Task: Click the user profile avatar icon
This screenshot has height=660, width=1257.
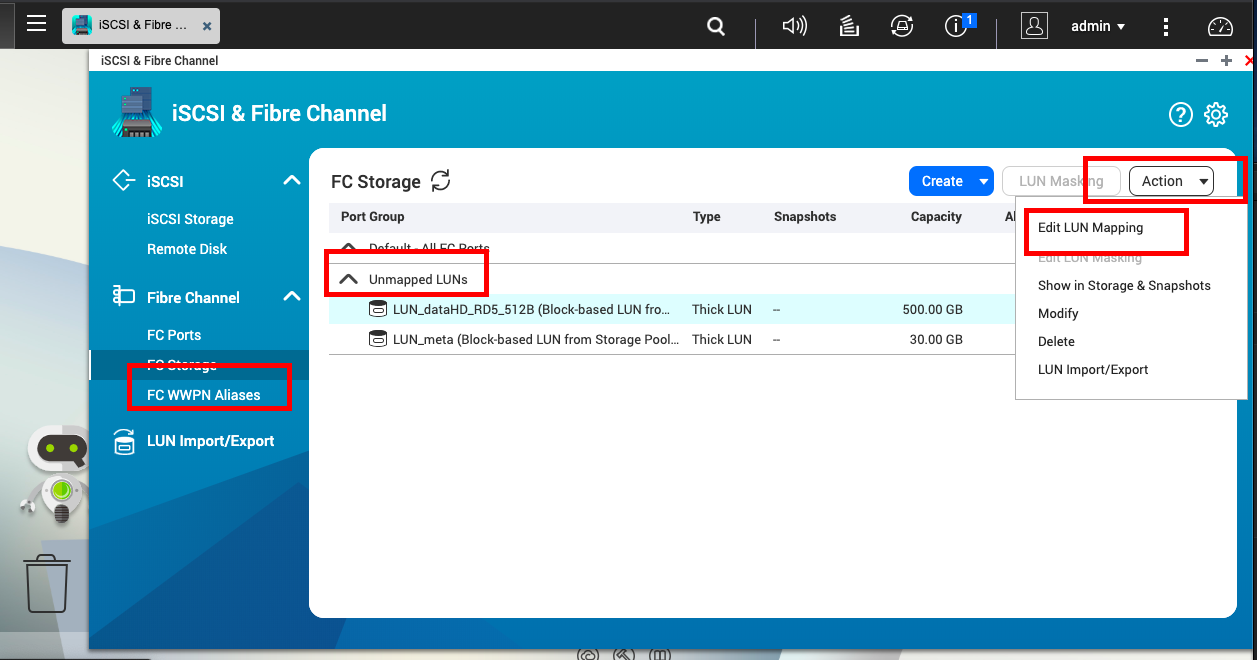Action: (x=1034, y=26)
